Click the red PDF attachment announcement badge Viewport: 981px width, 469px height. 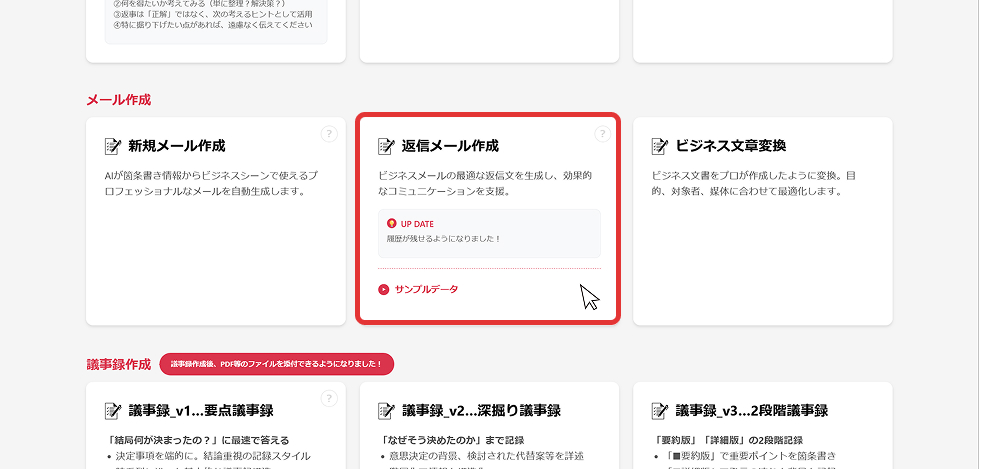(277, 364)
